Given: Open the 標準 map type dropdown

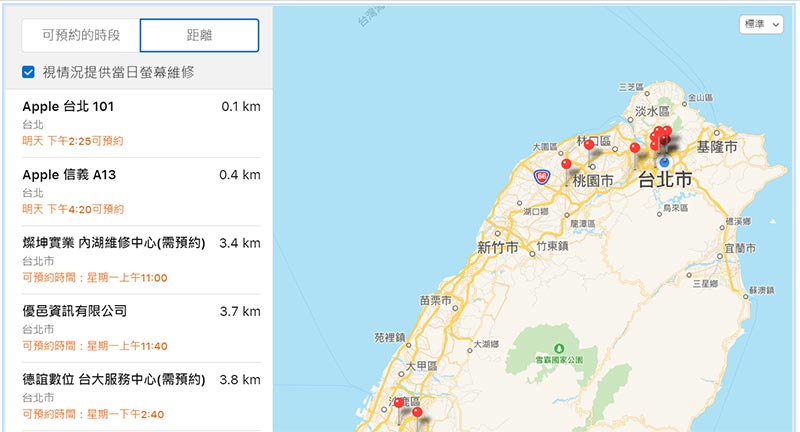Looking at the screenshot, I should point(761,24).
